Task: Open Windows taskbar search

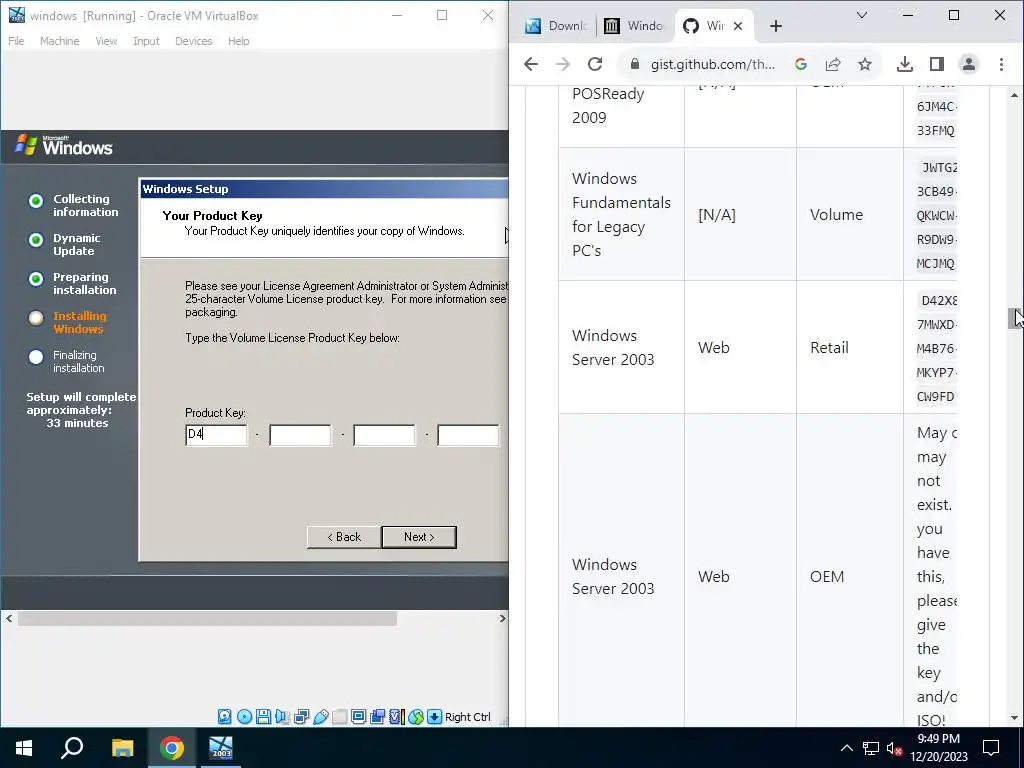Action: [72, 748]
